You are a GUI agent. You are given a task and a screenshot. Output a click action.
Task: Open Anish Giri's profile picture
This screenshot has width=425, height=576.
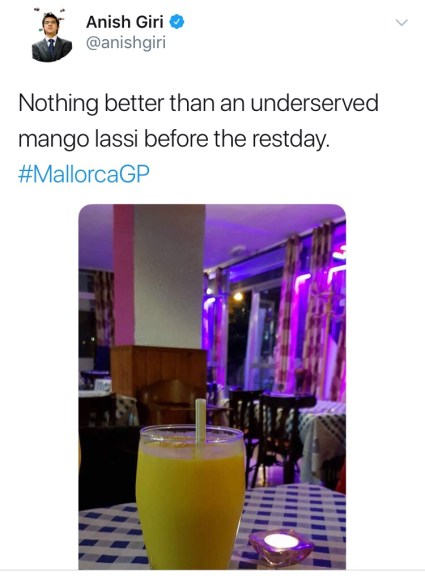(52, 35)
